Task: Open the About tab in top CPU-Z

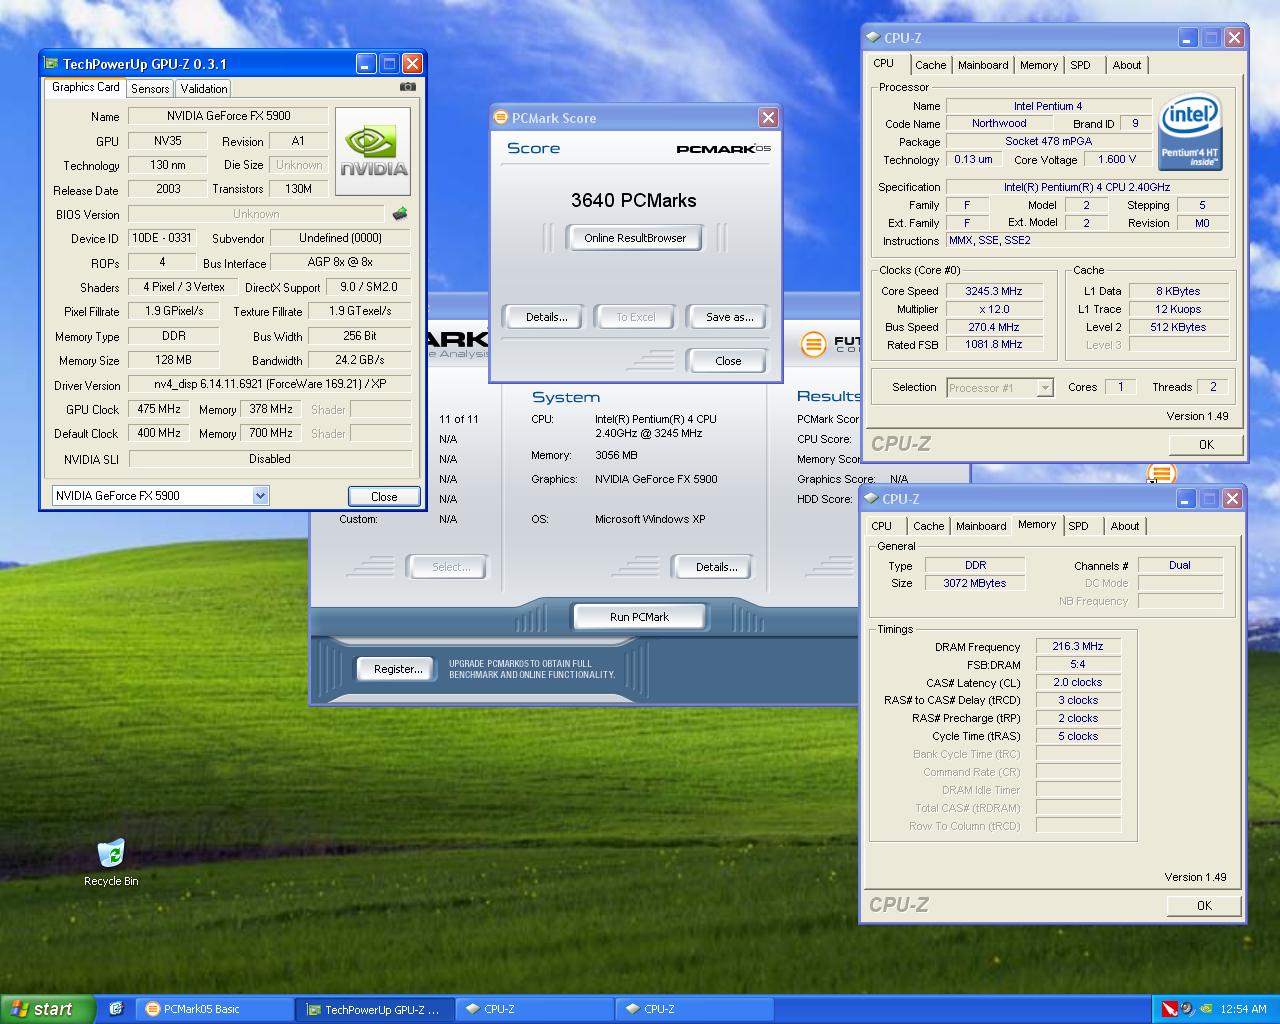Action: tap(1127, 65)
